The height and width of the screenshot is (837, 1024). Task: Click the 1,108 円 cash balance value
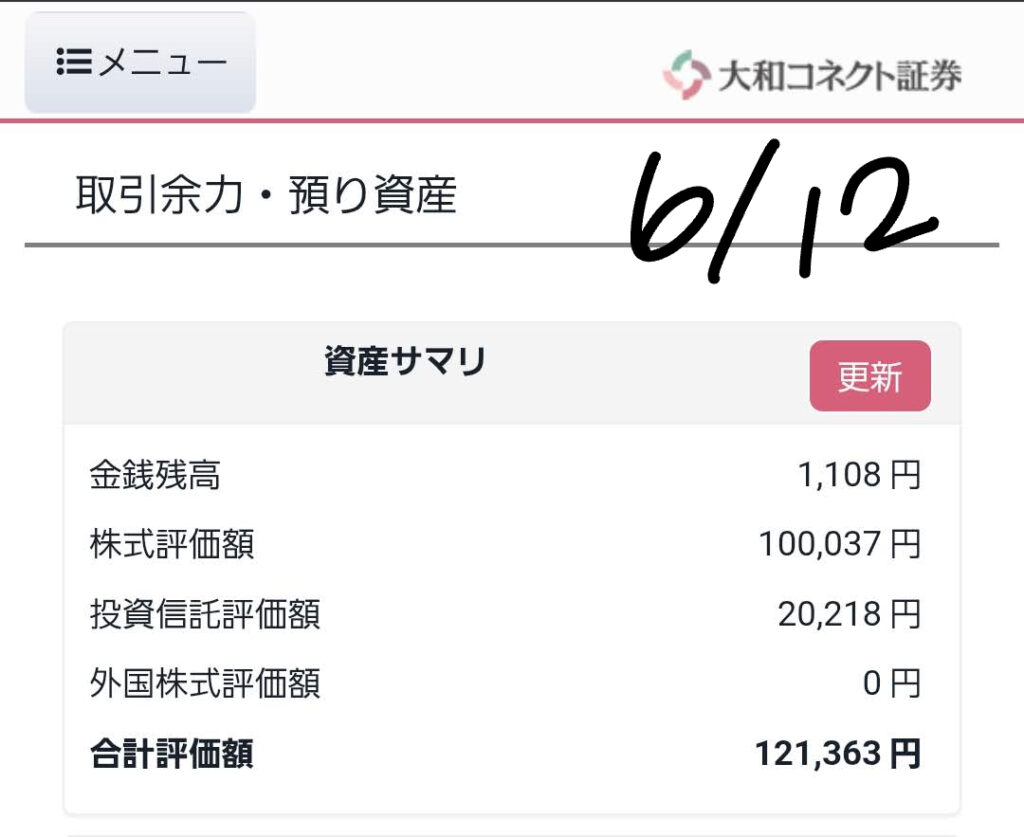coord(859,475)
